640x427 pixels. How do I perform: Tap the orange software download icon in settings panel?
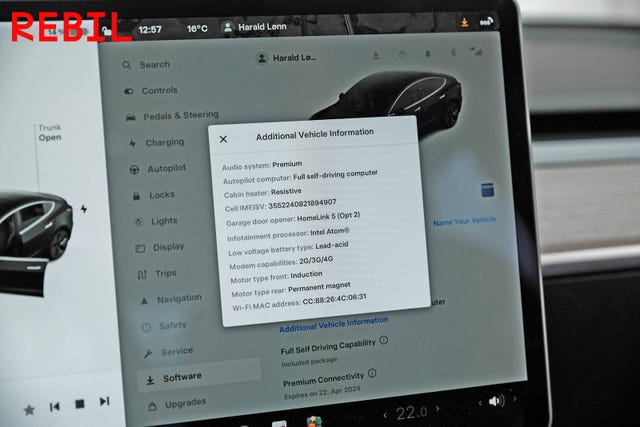(376, 55)
